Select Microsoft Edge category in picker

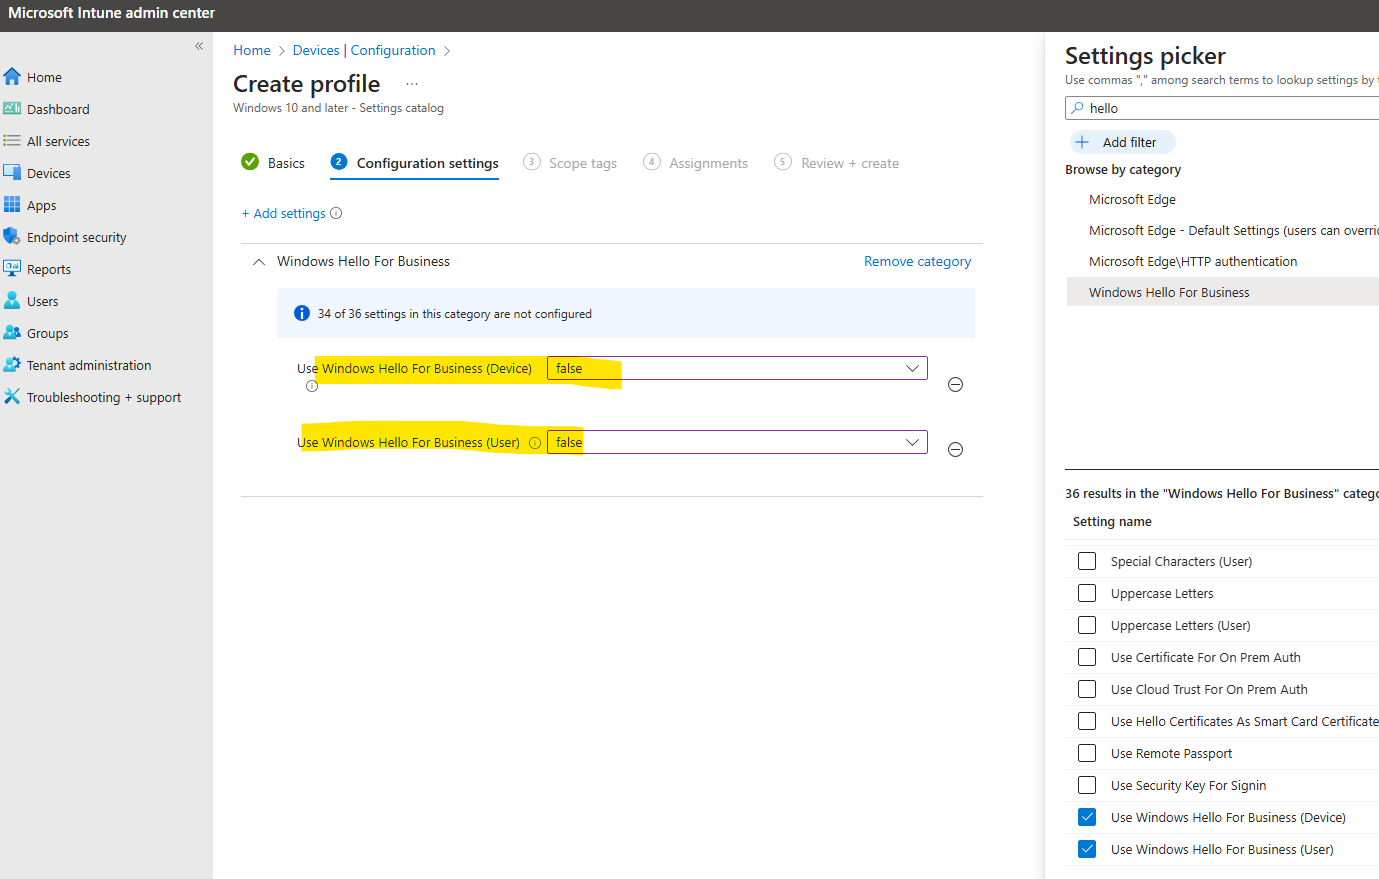pyautogui.click(x=1132, y=199)
